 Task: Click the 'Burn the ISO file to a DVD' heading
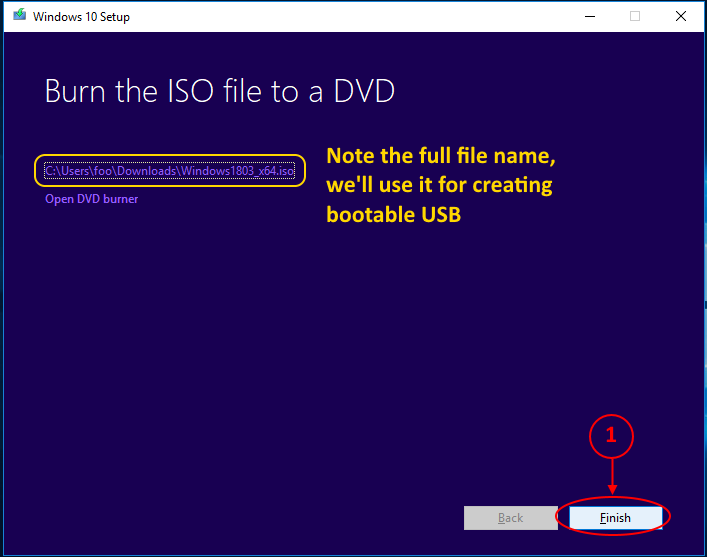(x=220, y=92)
